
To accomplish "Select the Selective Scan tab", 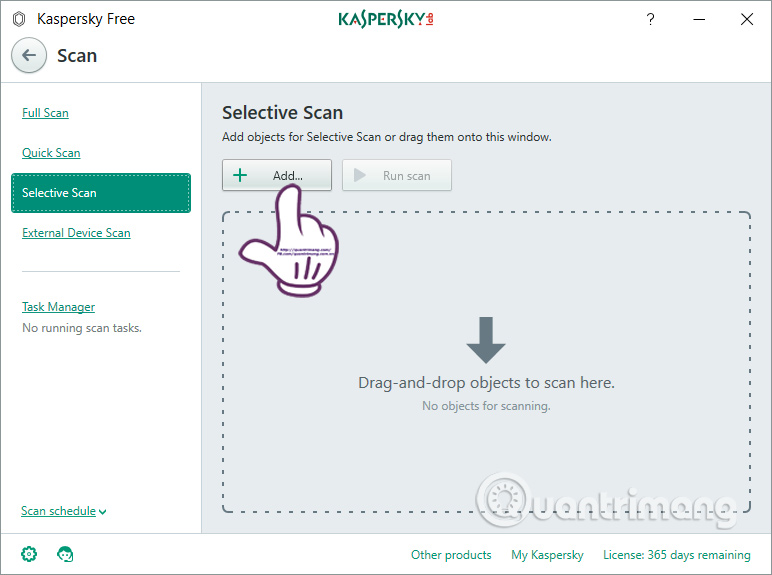I will (x=101, y=193).
